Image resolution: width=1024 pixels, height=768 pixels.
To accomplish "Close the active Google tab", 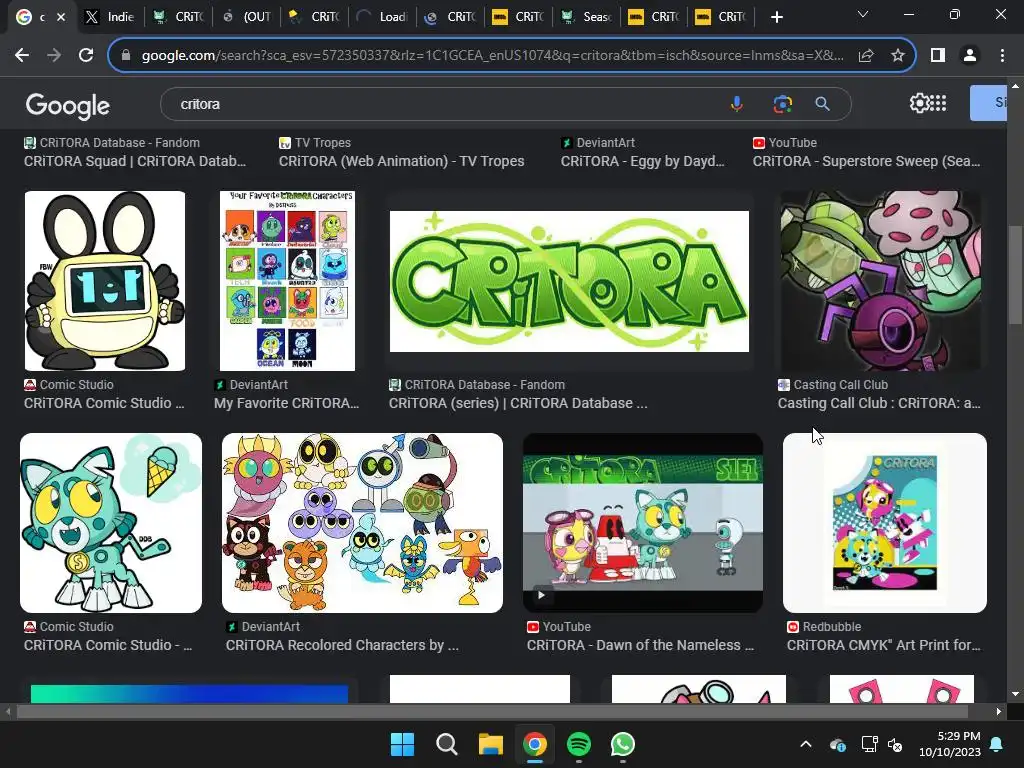I will click(x=61, y=17).
